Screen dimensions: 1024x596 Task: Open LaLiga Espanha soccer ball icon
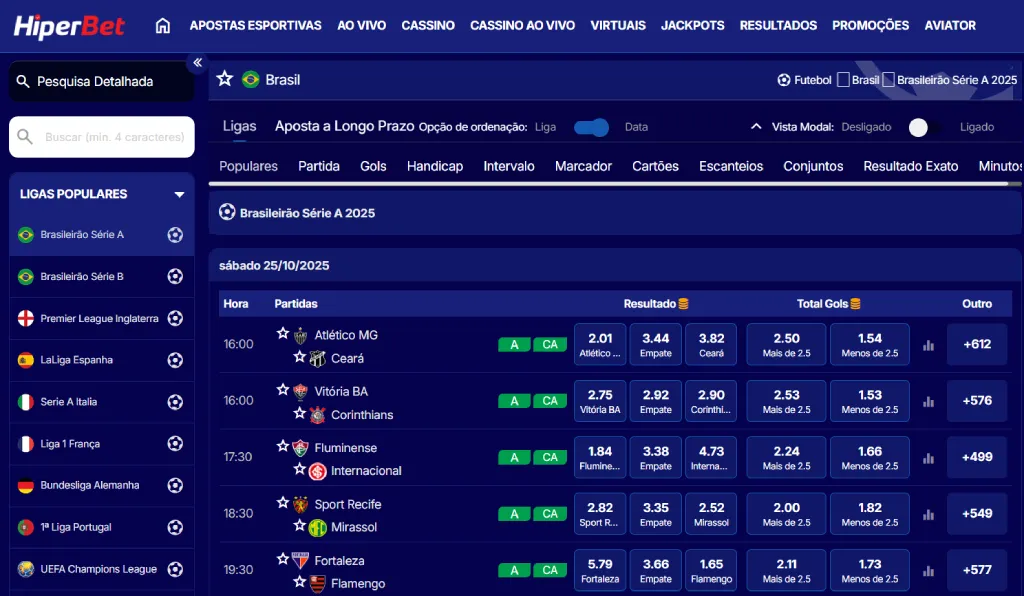(x=175, y=360)
